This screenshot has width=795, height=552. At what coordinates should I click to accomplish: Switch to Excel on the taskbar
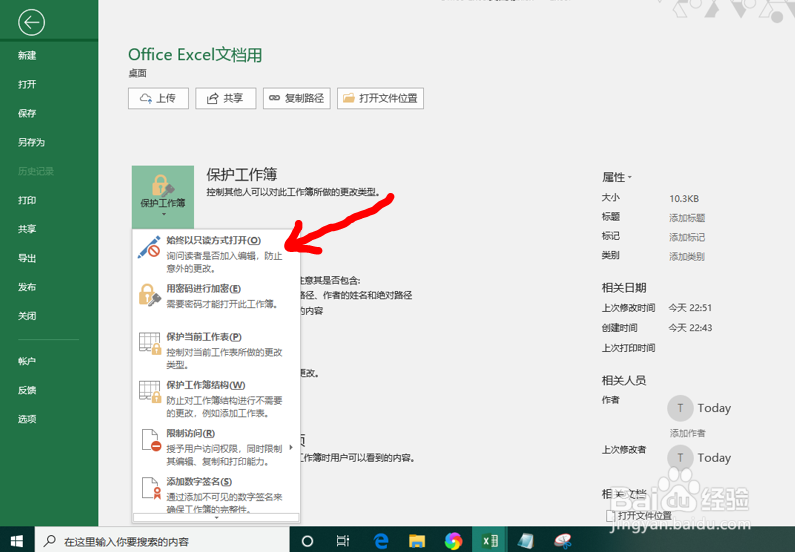click(490, 541)
